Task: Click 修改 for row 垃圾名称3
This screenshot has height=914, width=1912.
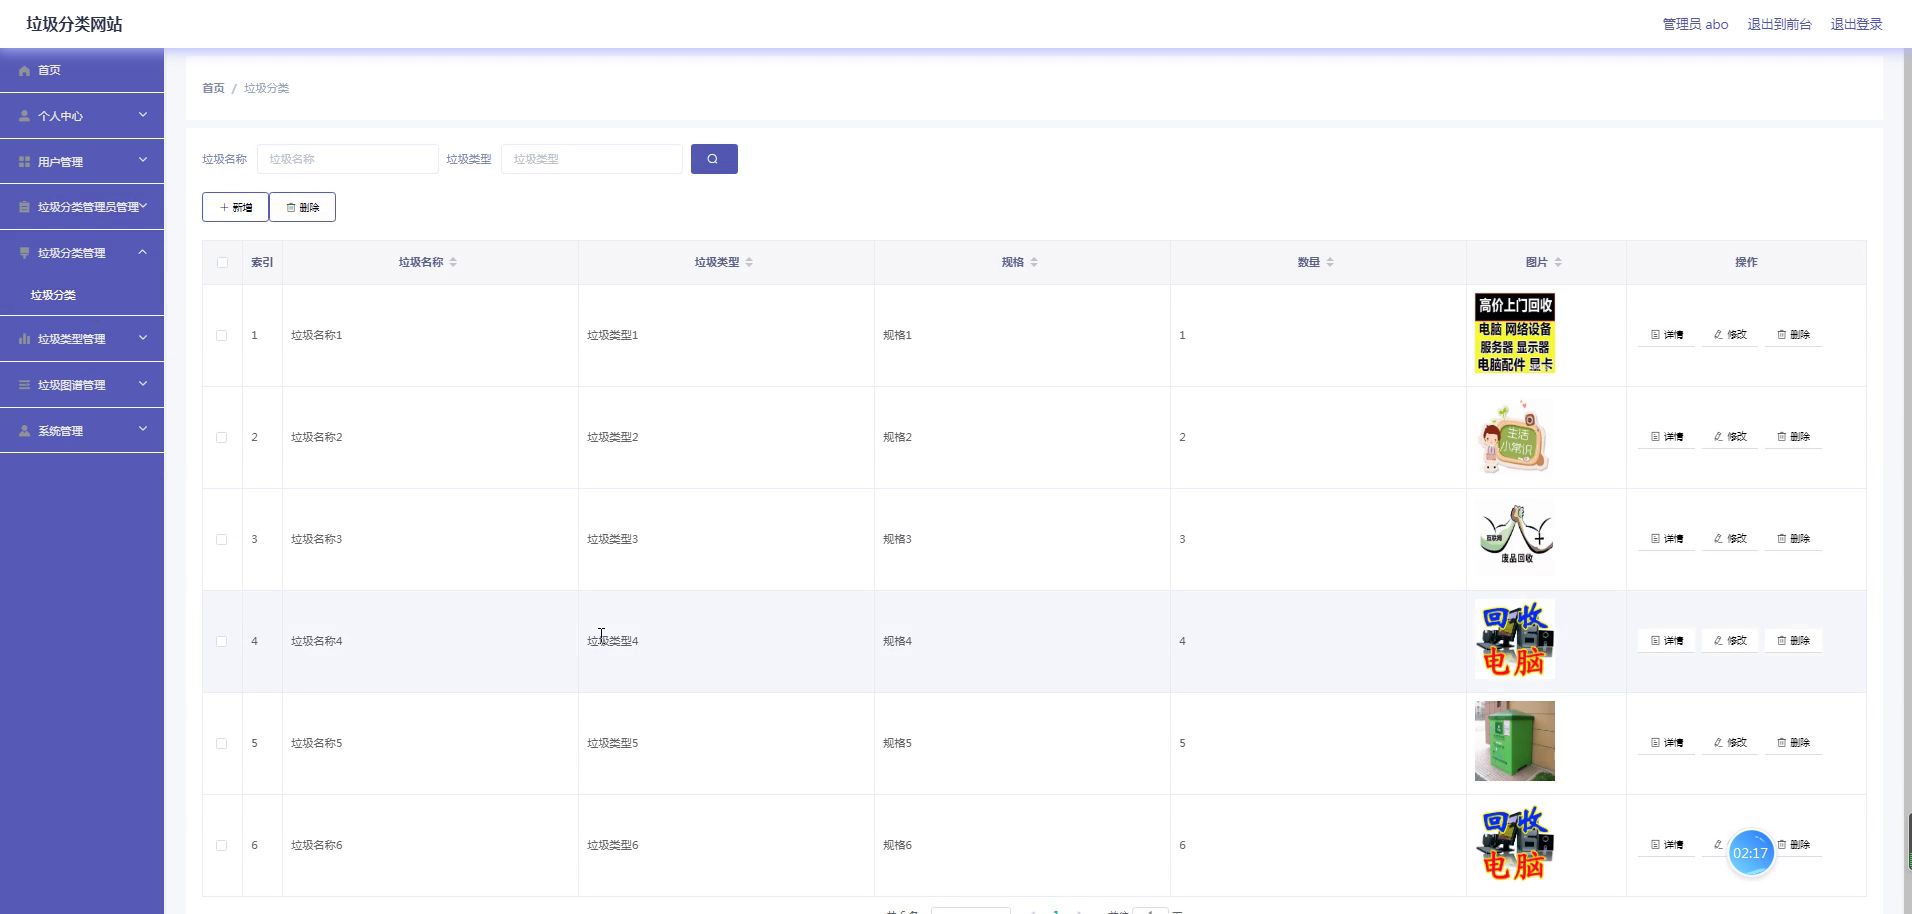Action: pos(1730,539)
